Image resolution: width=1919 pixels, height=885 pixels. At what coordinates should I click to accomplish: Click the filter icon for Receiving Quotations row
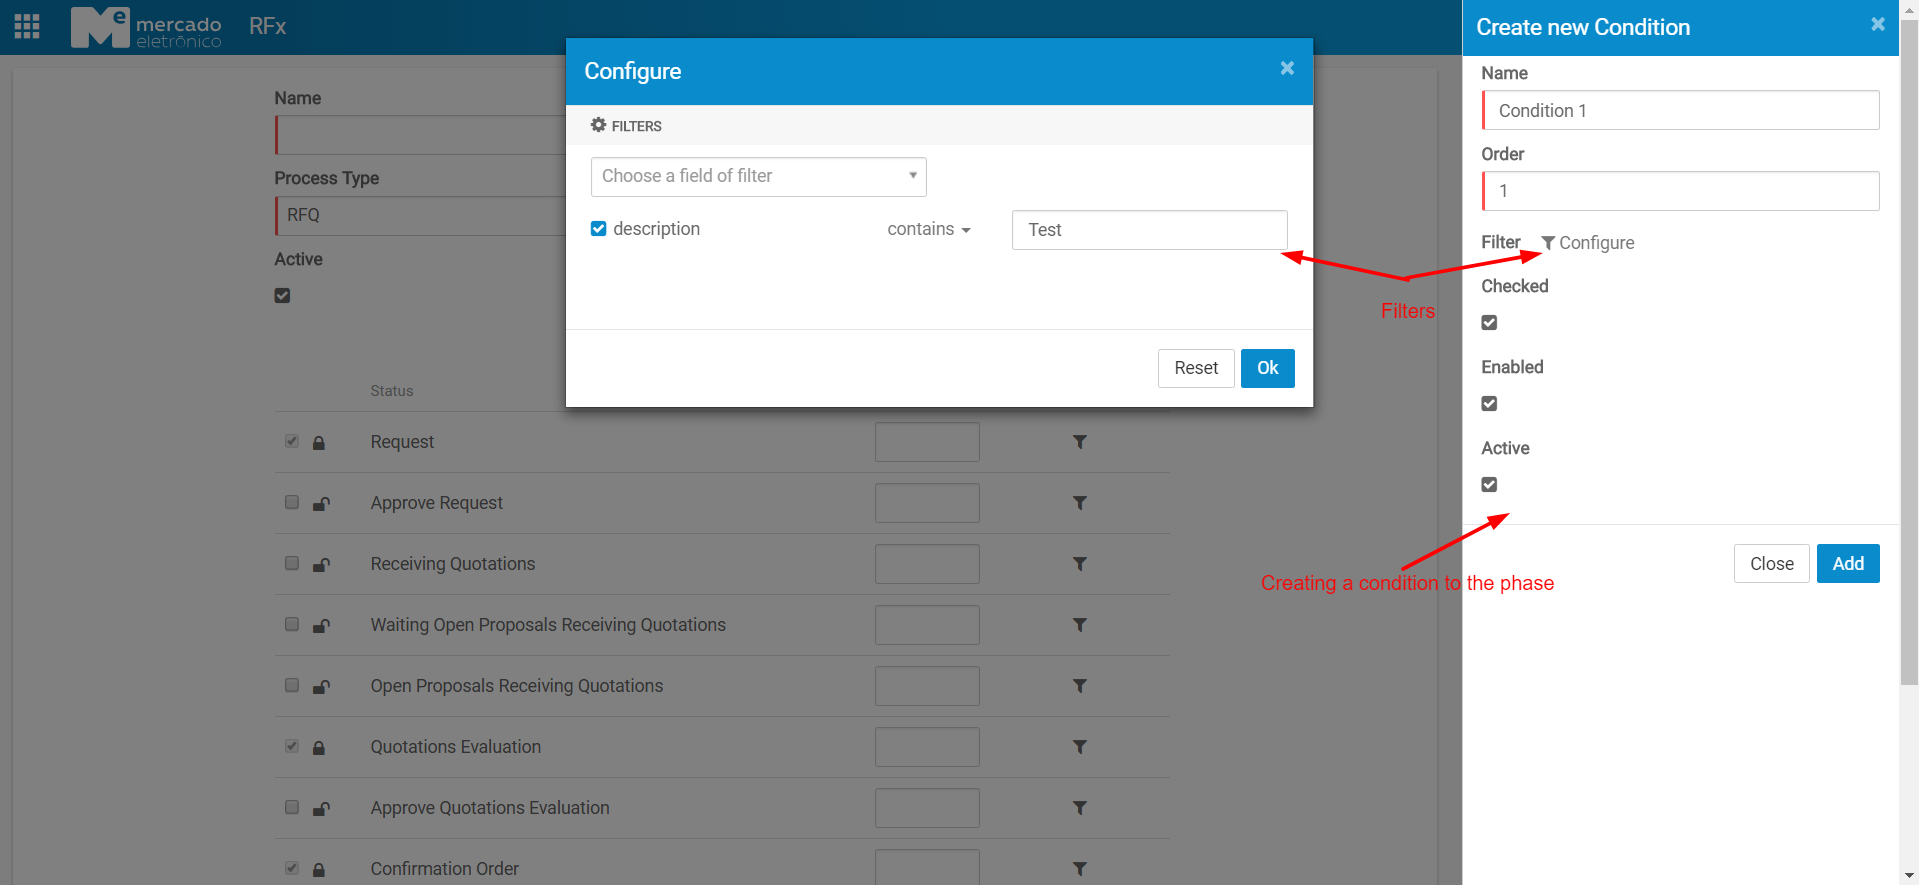click(x=1080, y=564)
